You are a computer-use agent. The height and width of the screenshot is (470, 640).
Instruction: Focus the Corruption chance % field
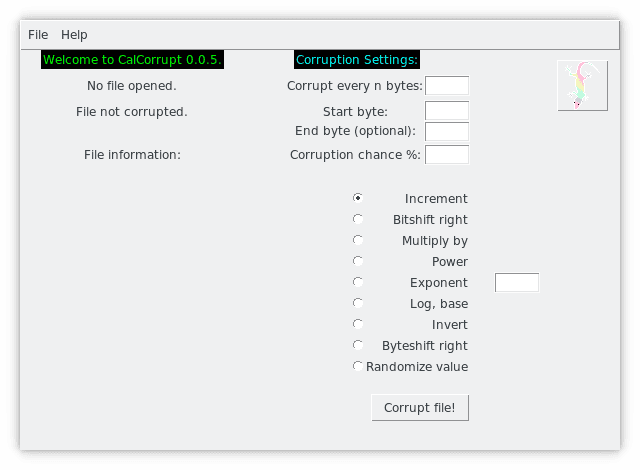point(447,155)
